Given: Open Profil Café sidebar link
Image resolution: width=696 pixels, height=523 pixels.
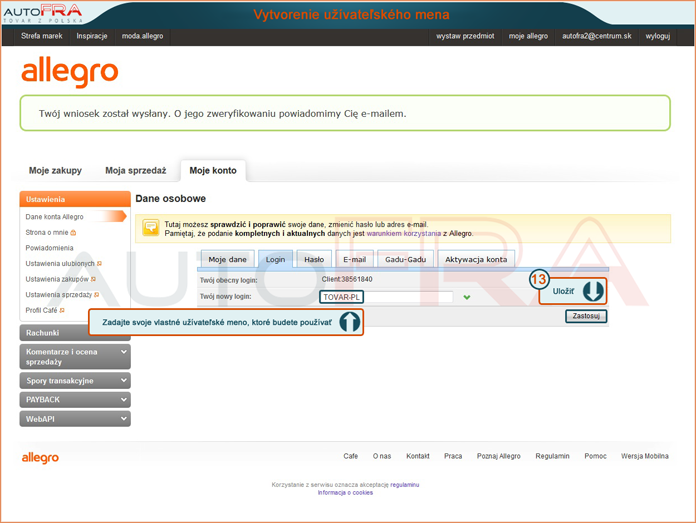Looking at the screenshot, I should 41,310.
